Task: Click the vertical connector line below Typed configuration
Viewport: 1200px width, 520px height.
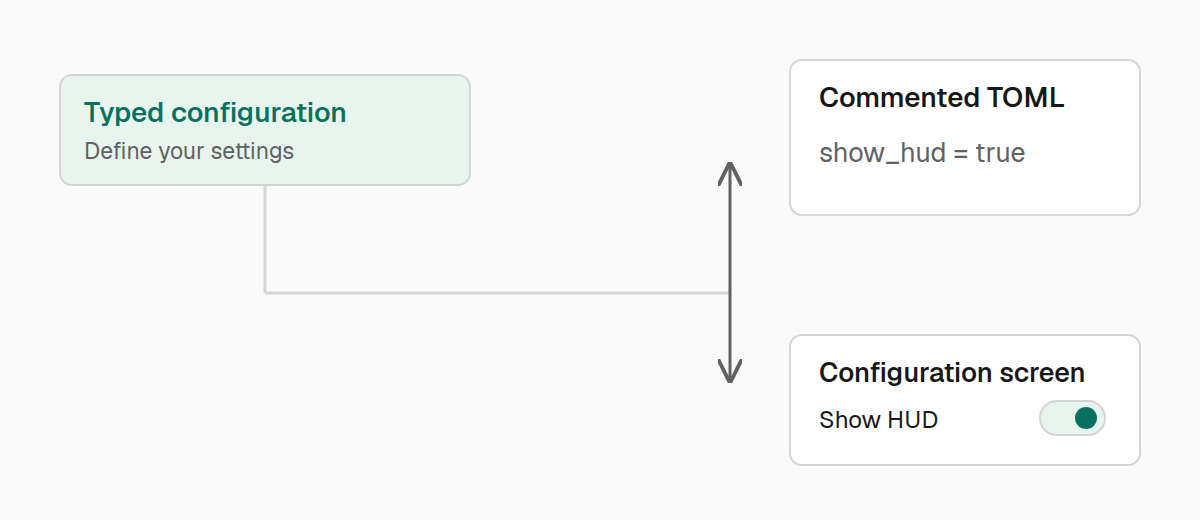Action: pos(265,239)
